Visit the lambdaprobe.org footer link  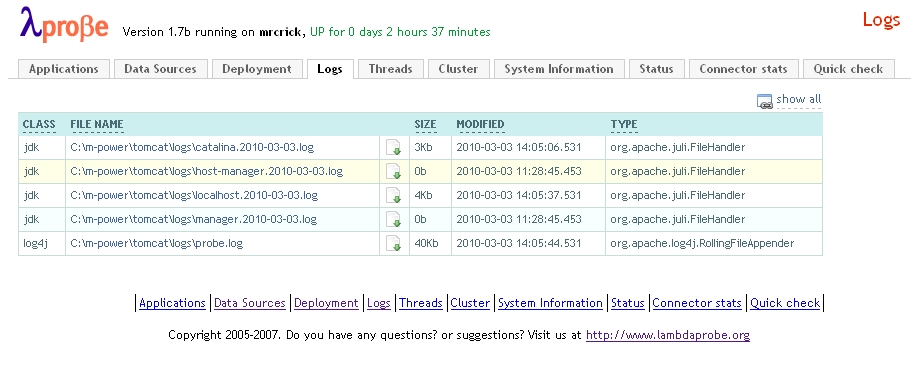668,335
